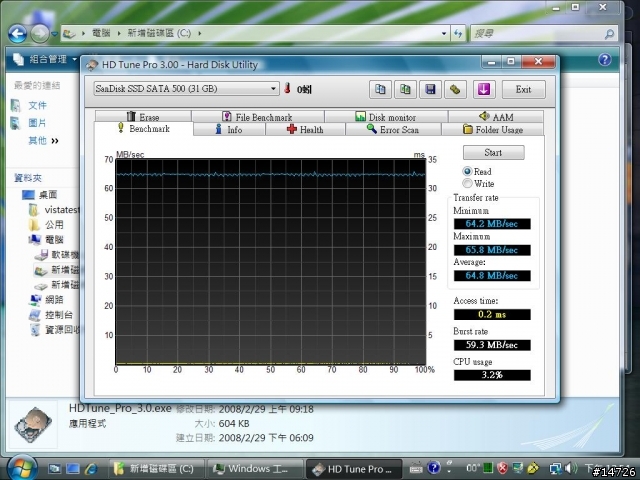Image resolution: width=640 pixels, height=480 pixels.
Task: Click the save screenshot floppy disk icon
Action: [x=430, y=89]
